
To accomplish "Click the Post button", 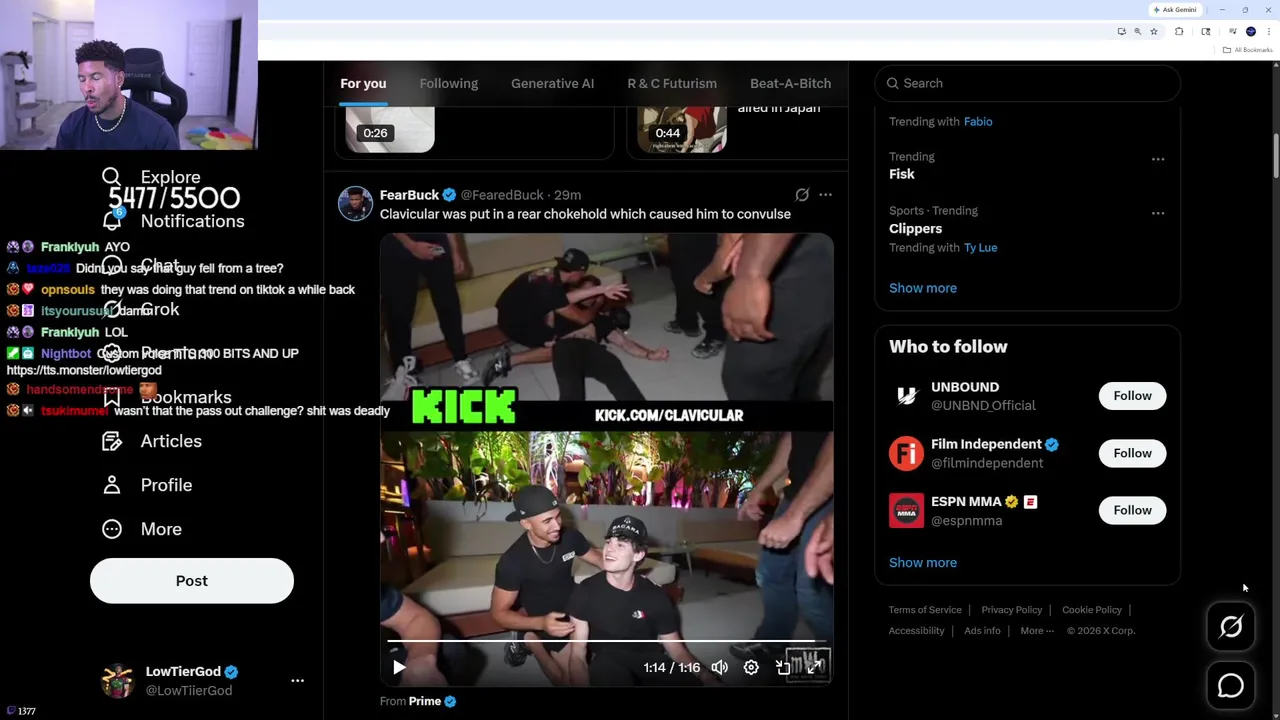I will pyautogui.click(x=192, y=581).
